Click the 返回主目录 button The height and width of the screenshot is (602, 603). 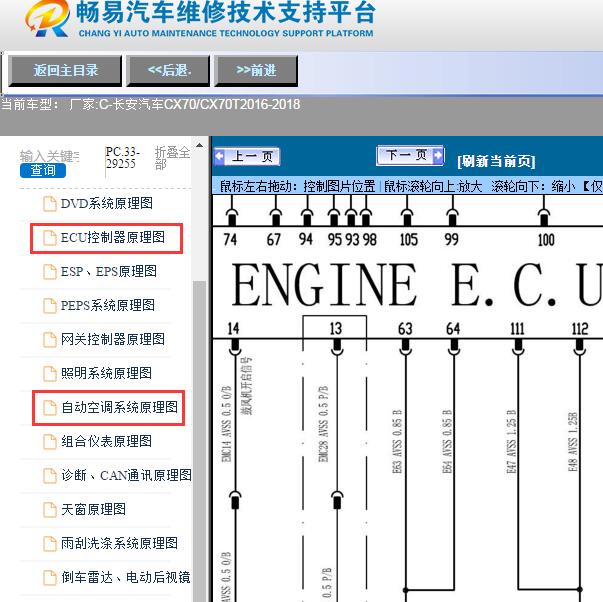(65, 70)
